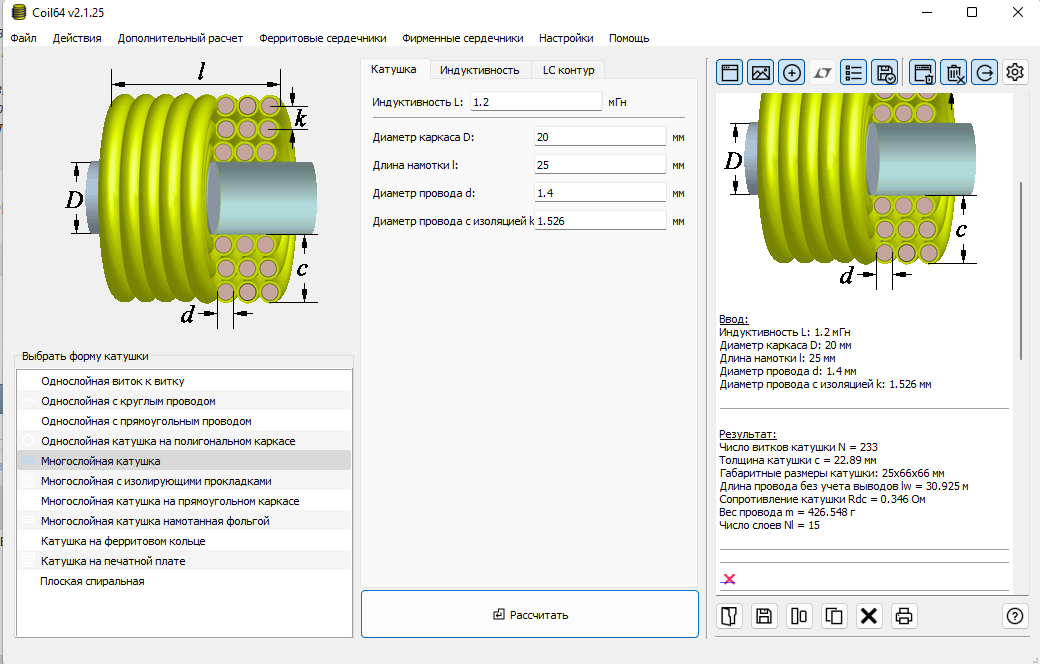This screenshot has width=1040, height=664.
Task: Click the text Толщина катушки c = 22.89 мм
Action: click(x=798, y=460)
